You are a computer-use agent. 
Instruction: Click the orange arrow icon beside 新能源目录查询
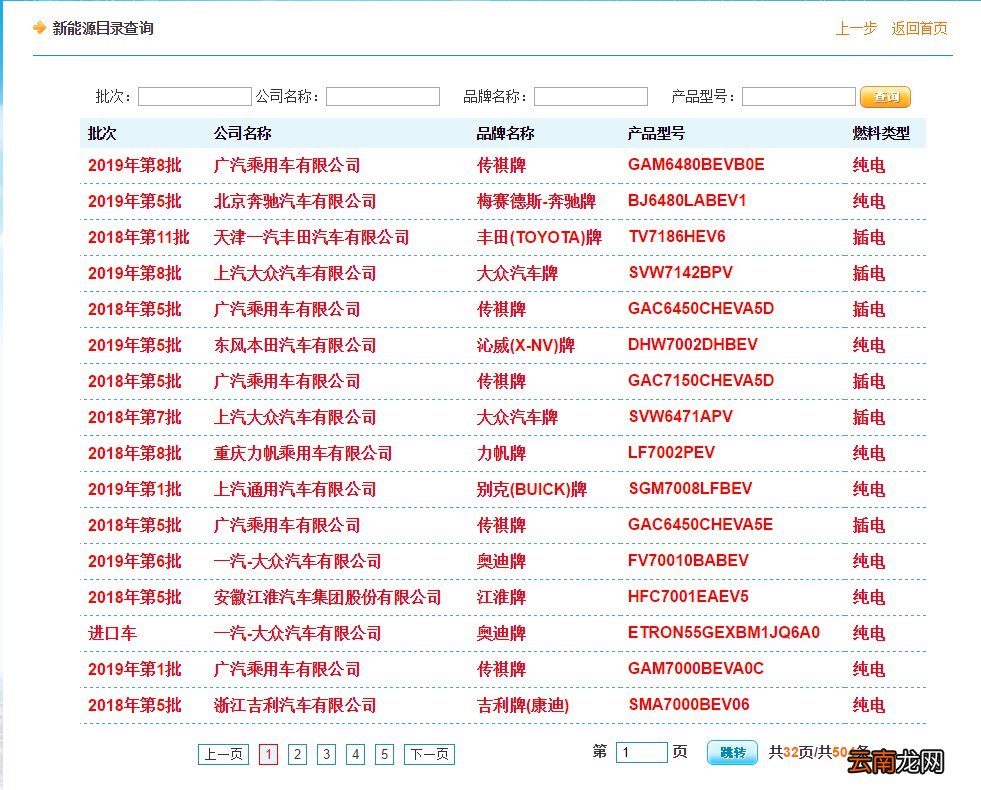[x=39, y=28]
